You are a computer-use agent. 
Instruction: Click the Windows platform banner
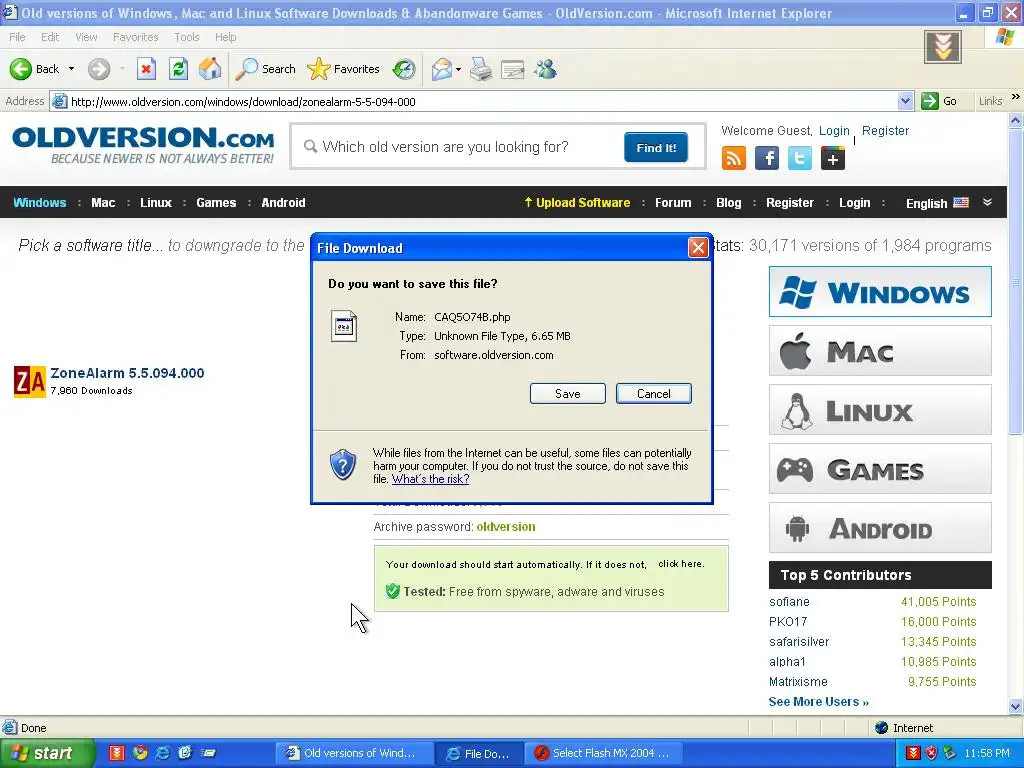[x=880, y=291]
